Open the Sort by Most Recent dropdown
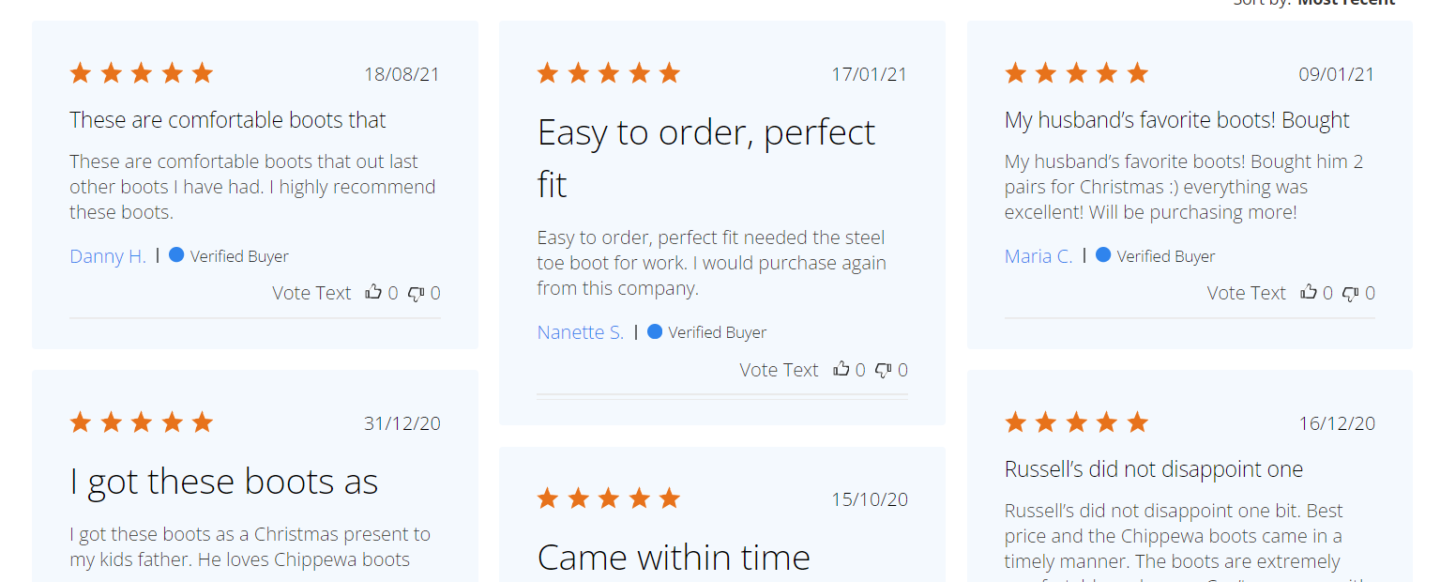 coord(1346,4)
